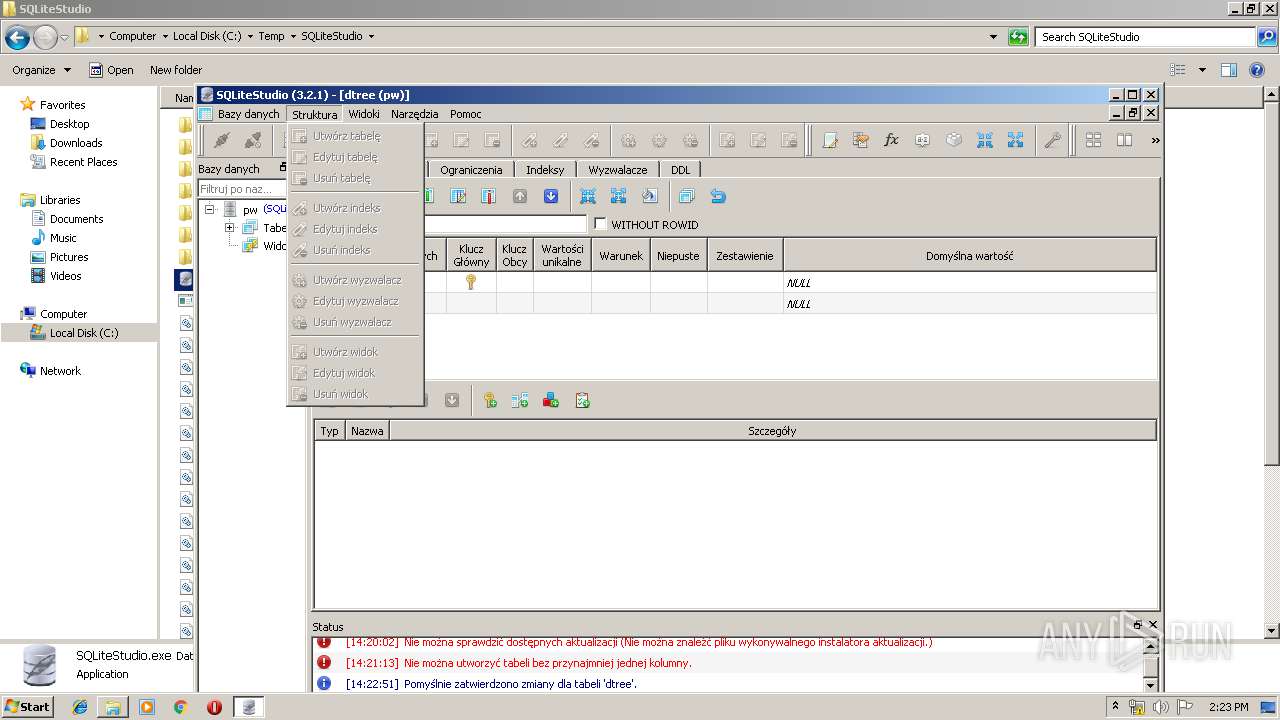Click the tile windows toolbar icon
This screenshot has width=1280, height=720.
1093,141
